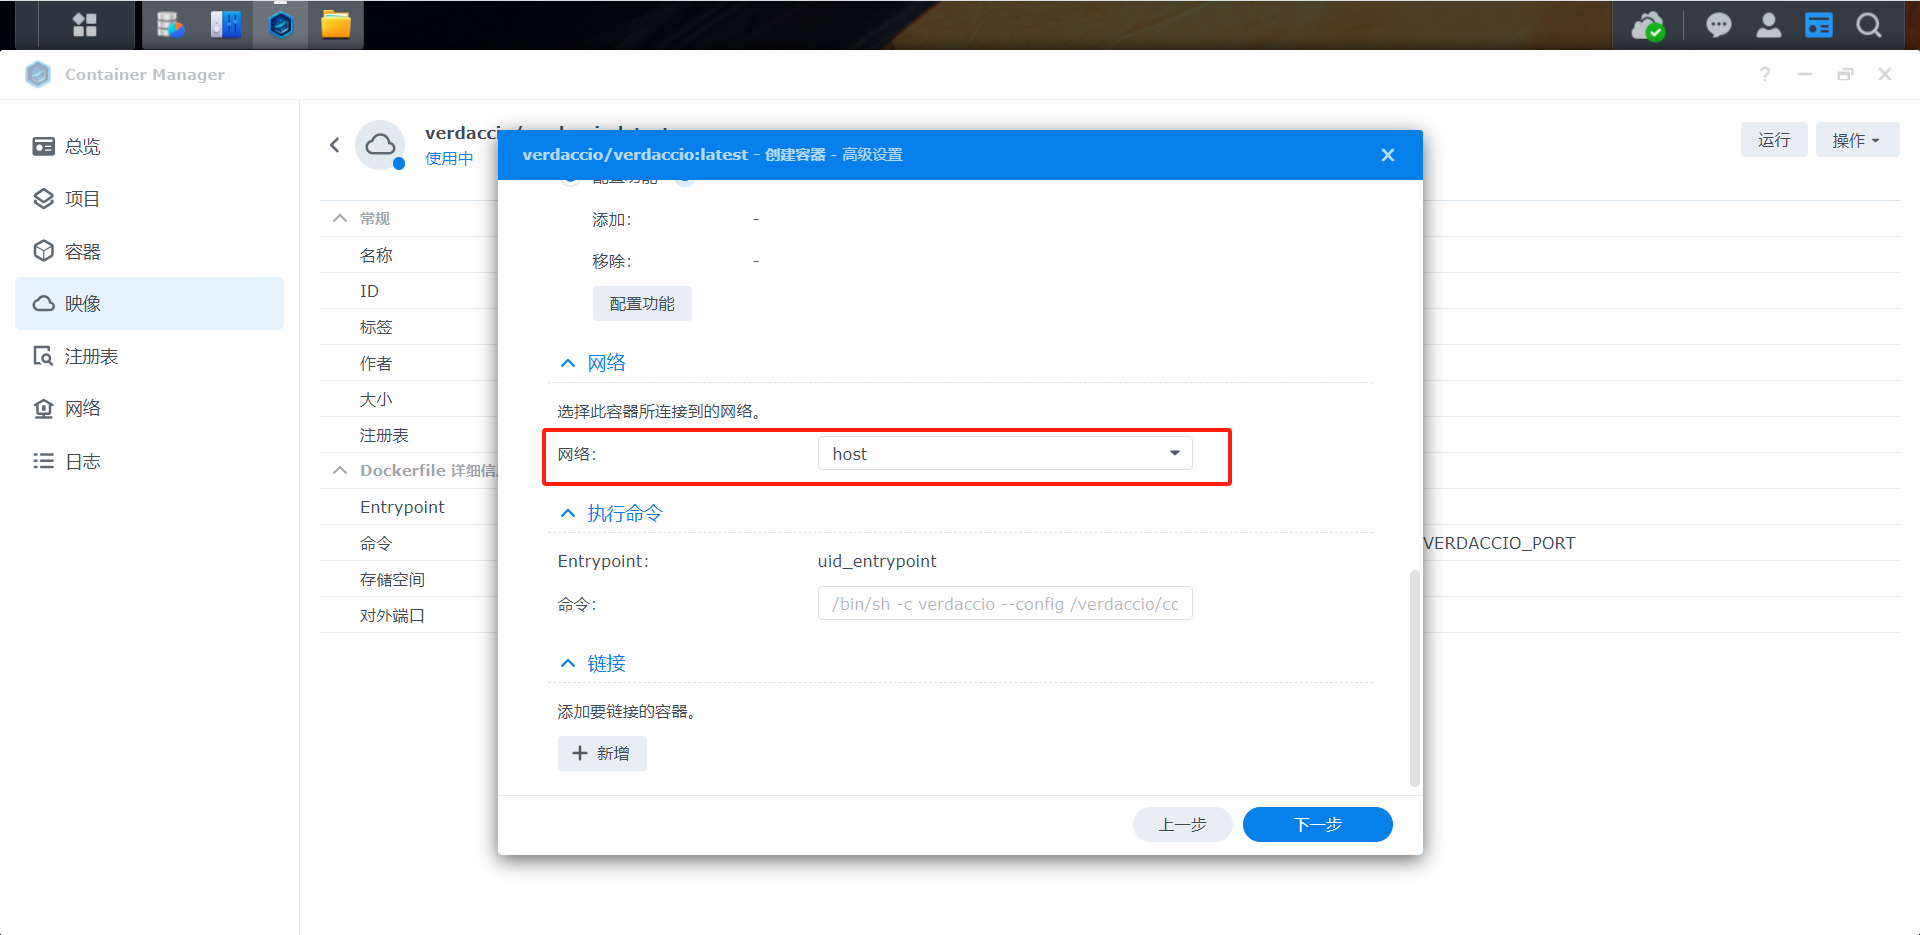The height and width of the screenshot is (935, 1920).
Task: Open the DSM search magnifier
Action: (x=1868, y=25)
